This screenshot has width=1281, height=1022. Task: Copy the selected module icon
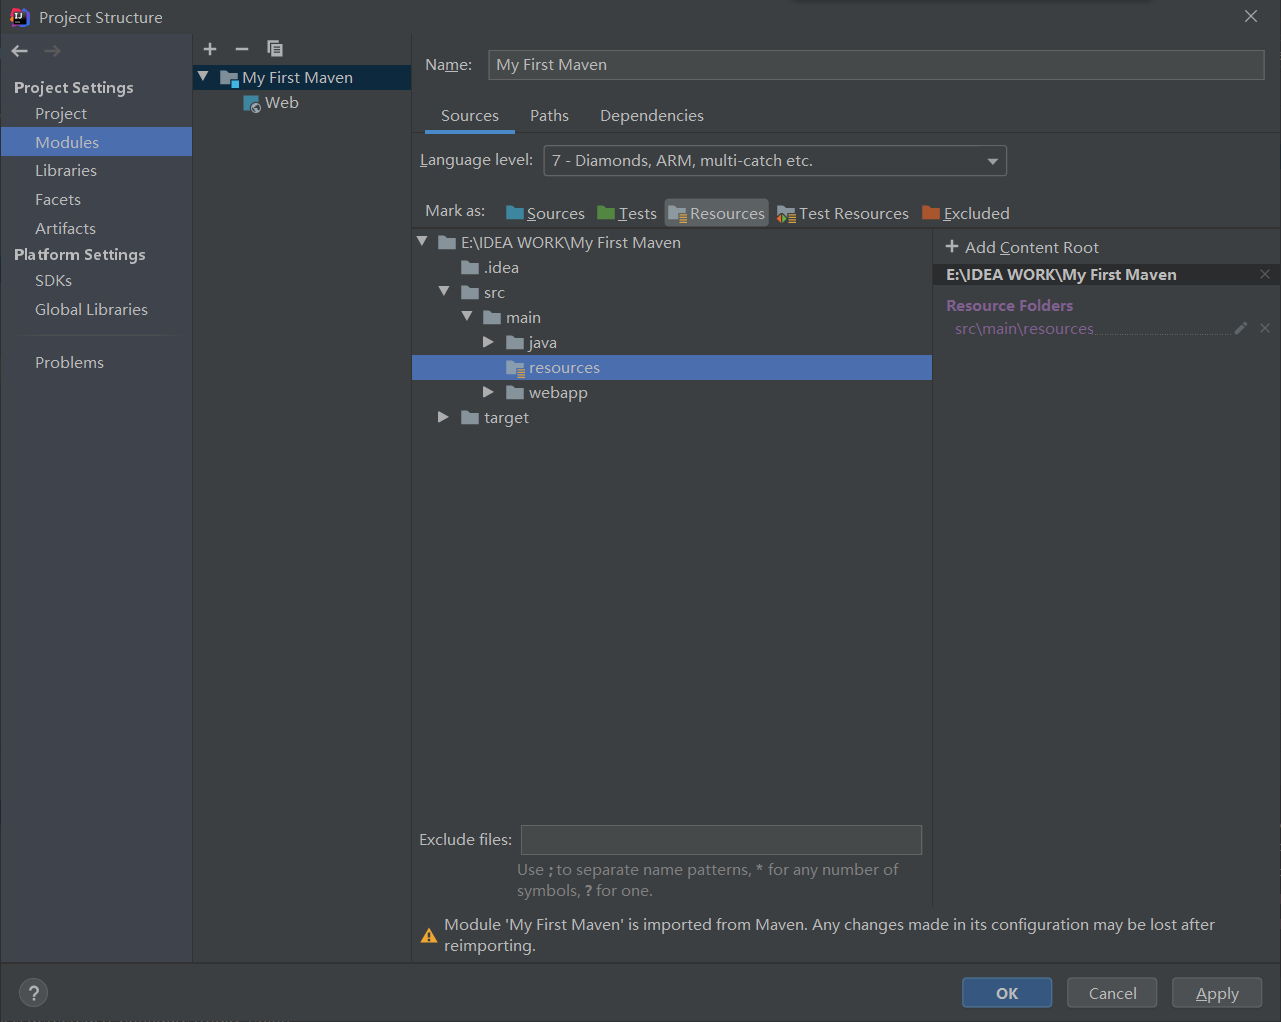275,48
